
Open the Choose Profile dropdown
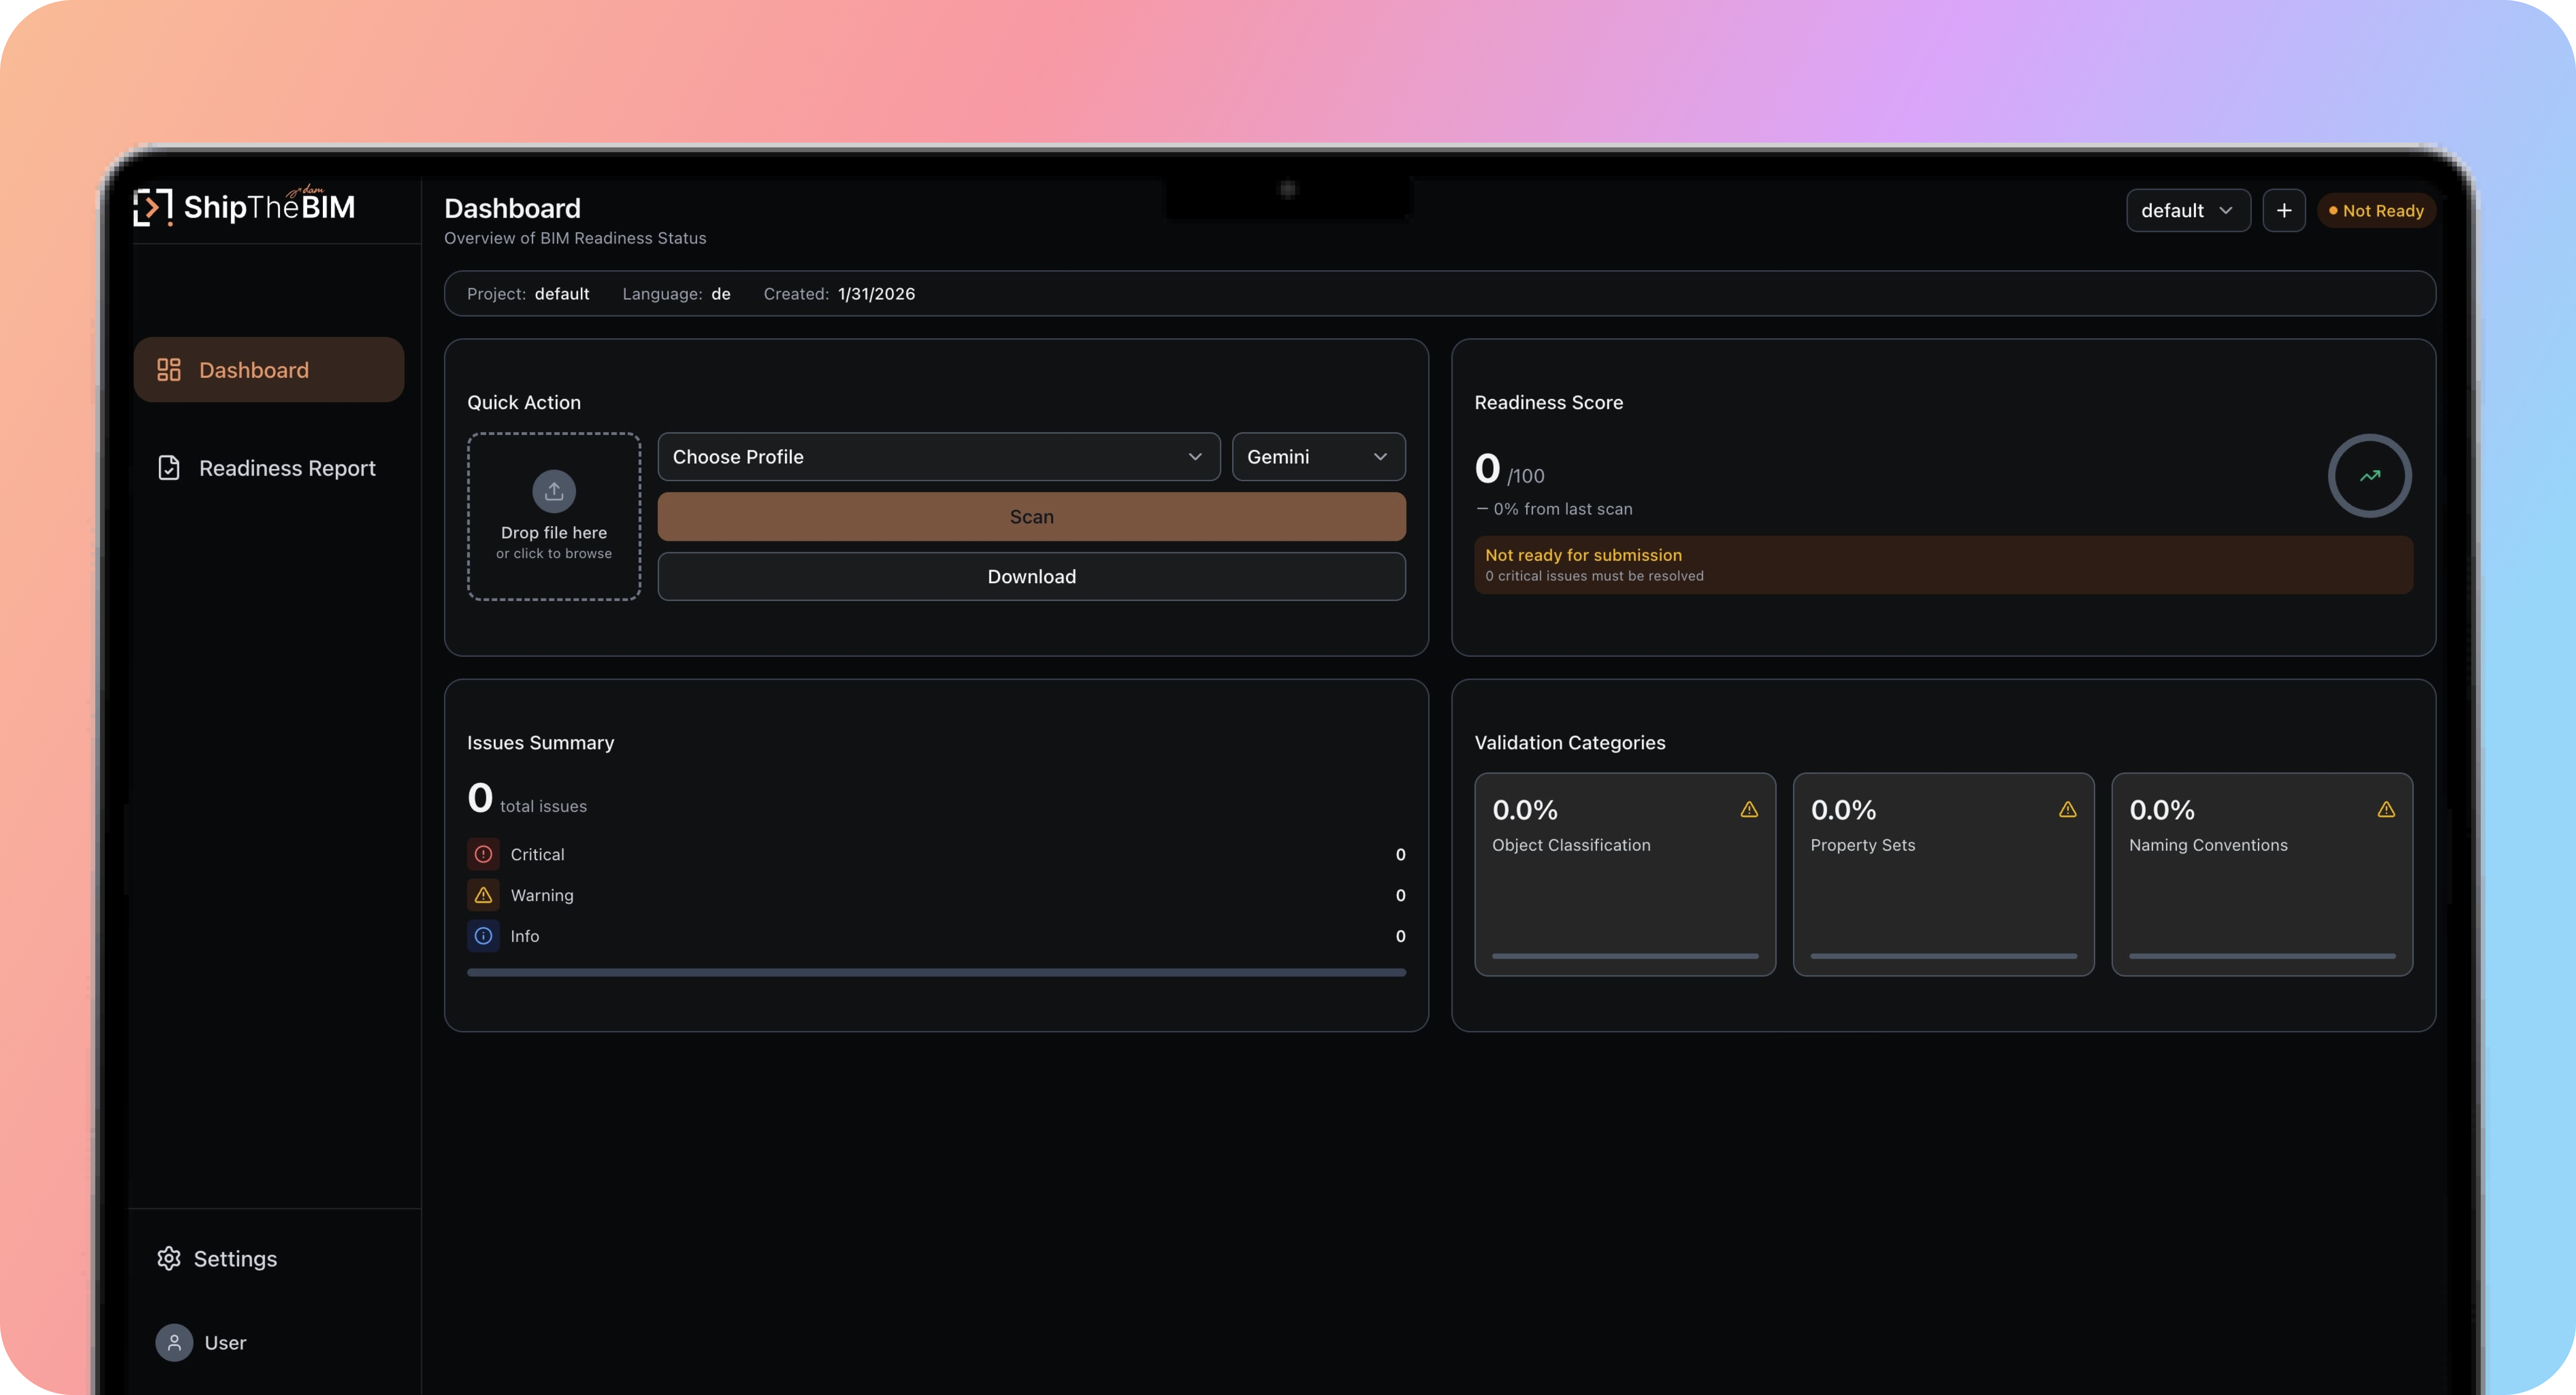[938, 457]
